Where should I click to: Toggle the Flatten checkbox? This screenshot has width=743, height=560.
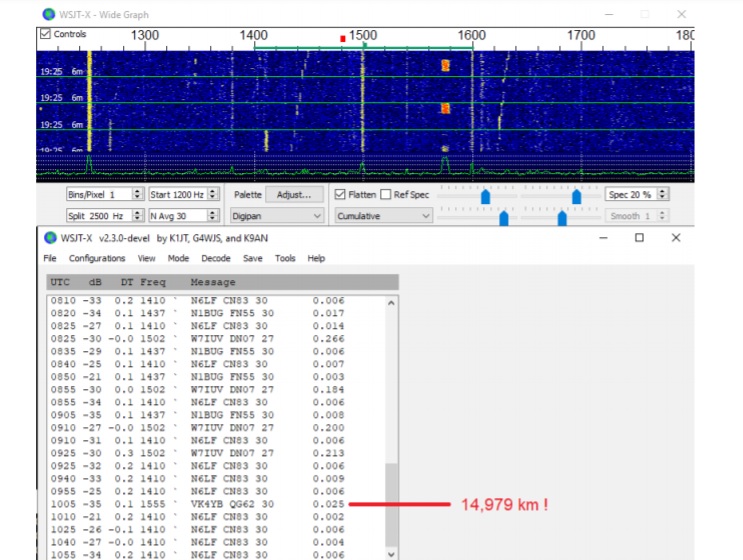click(x=340, y=194)
